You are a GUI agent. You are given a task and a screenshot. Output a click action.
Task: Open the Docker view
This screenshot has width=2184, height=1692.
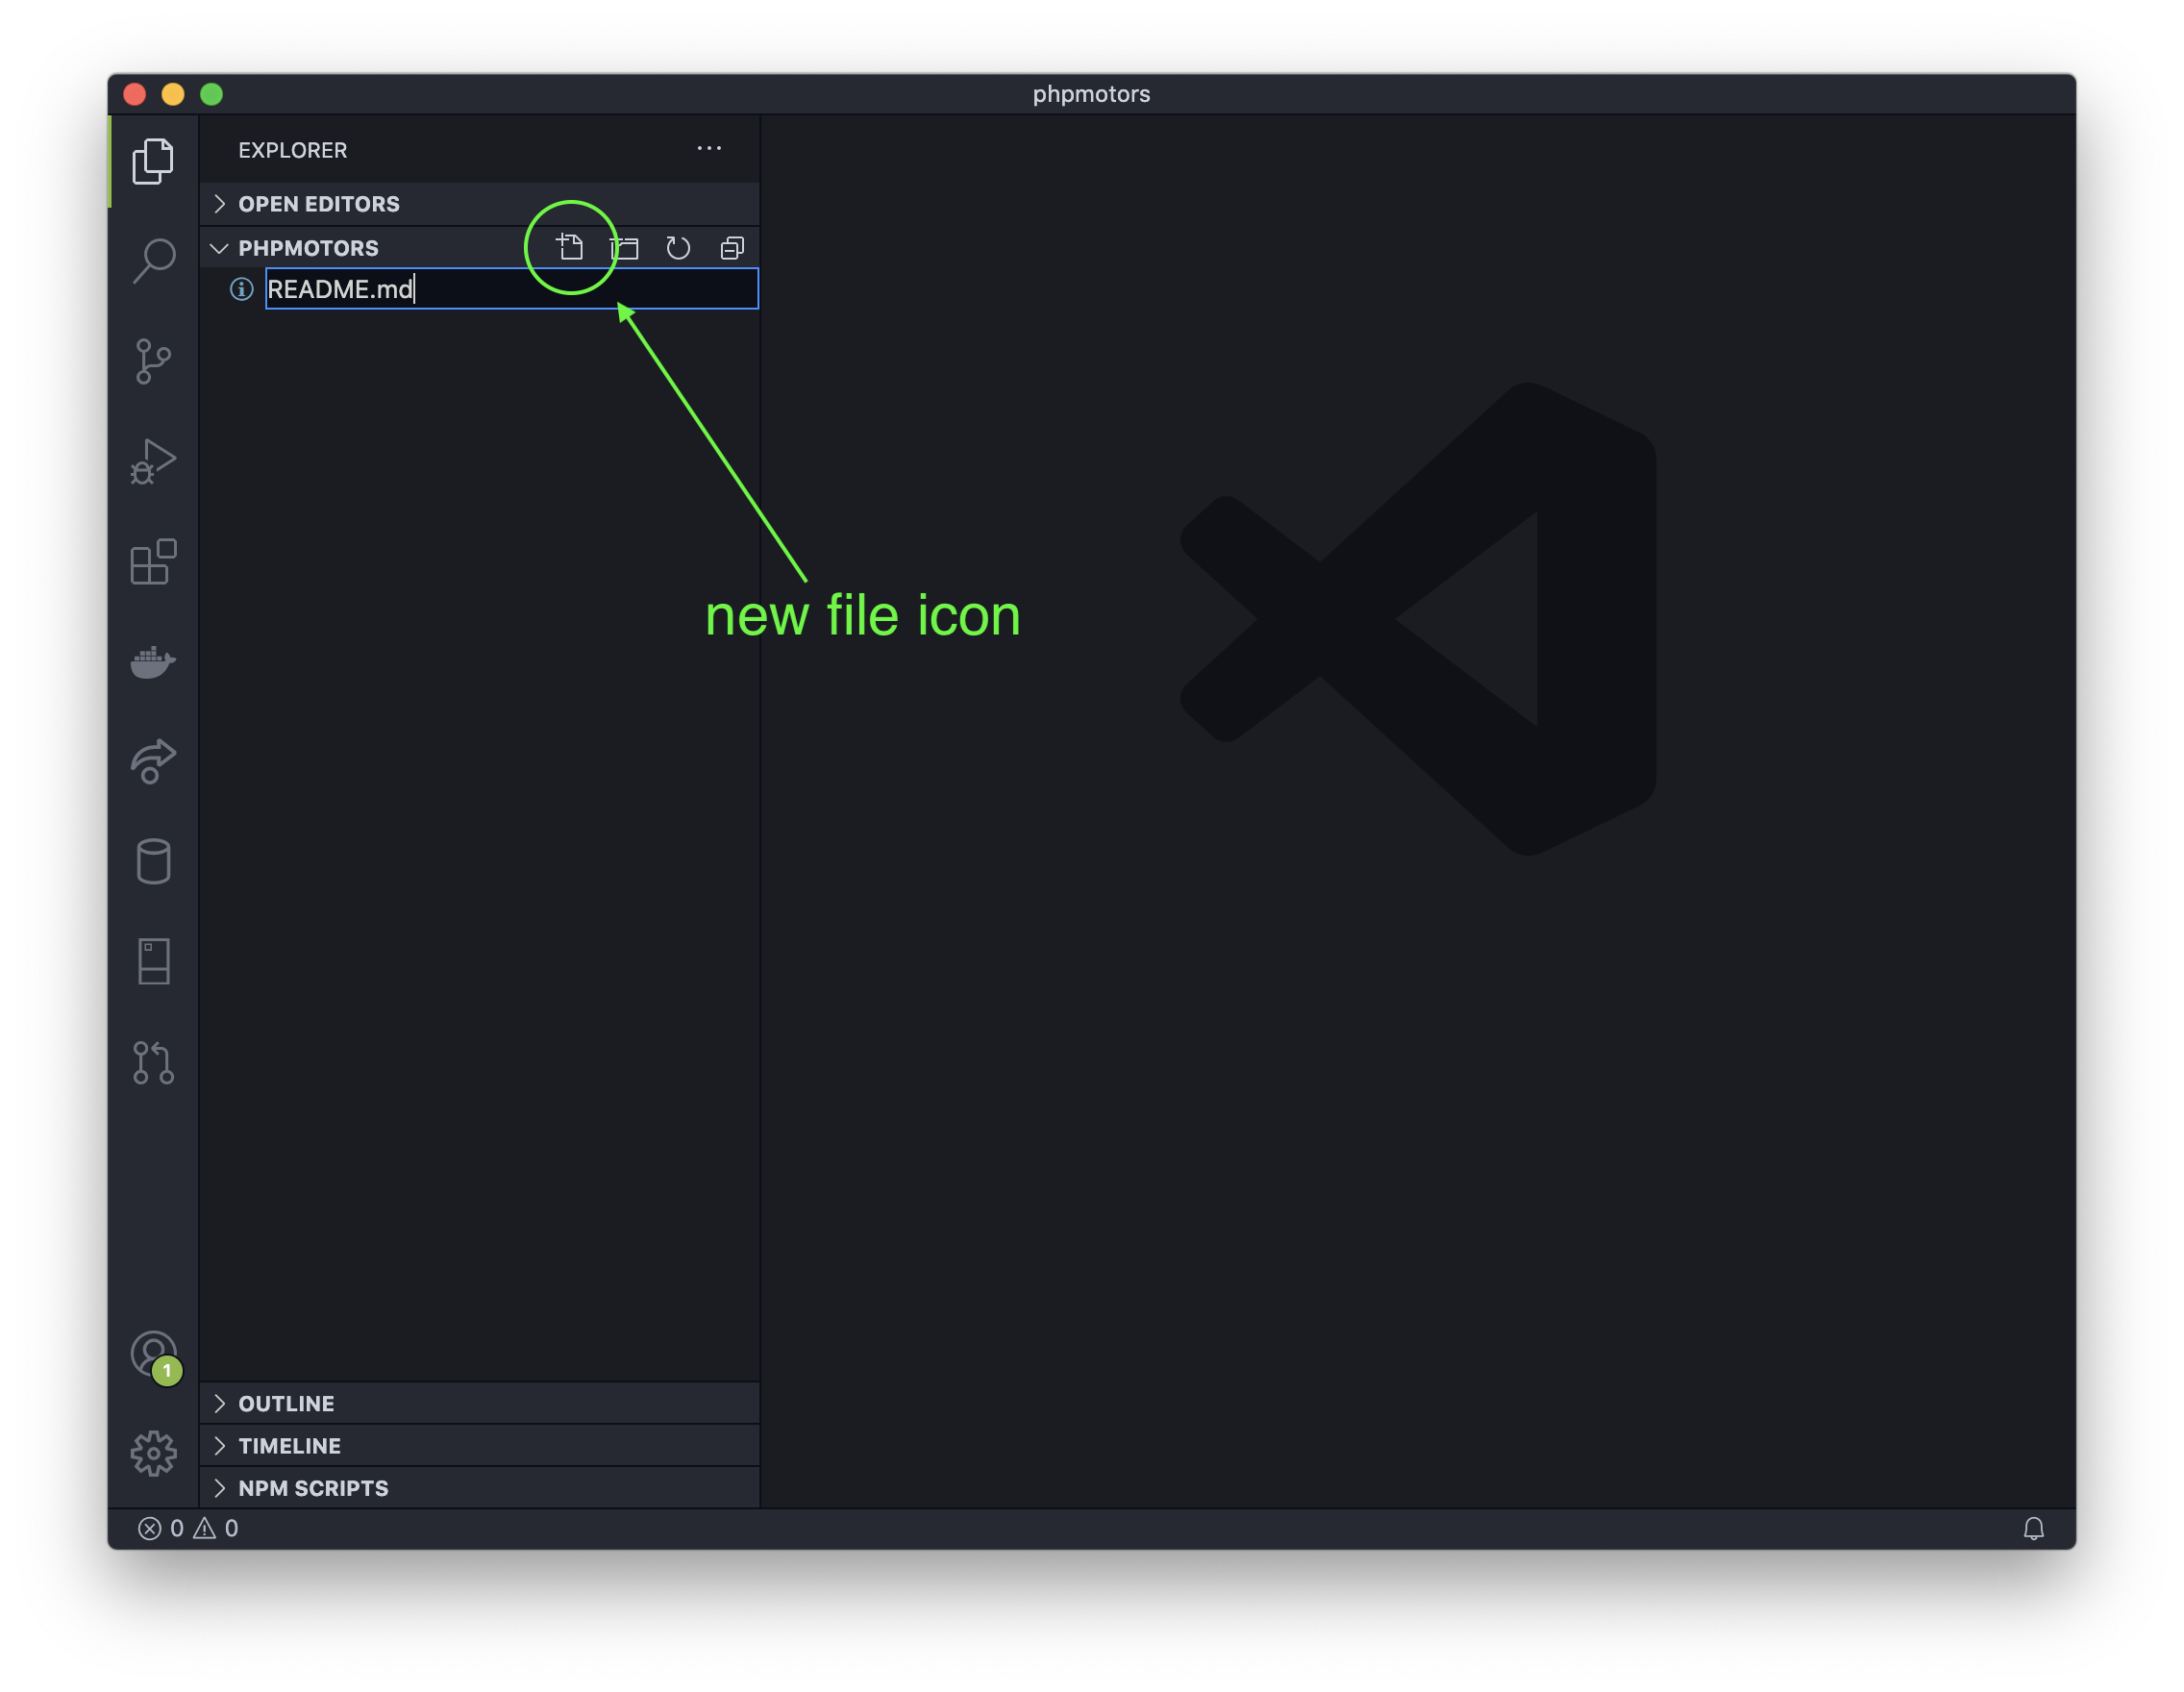pos(153,661)
